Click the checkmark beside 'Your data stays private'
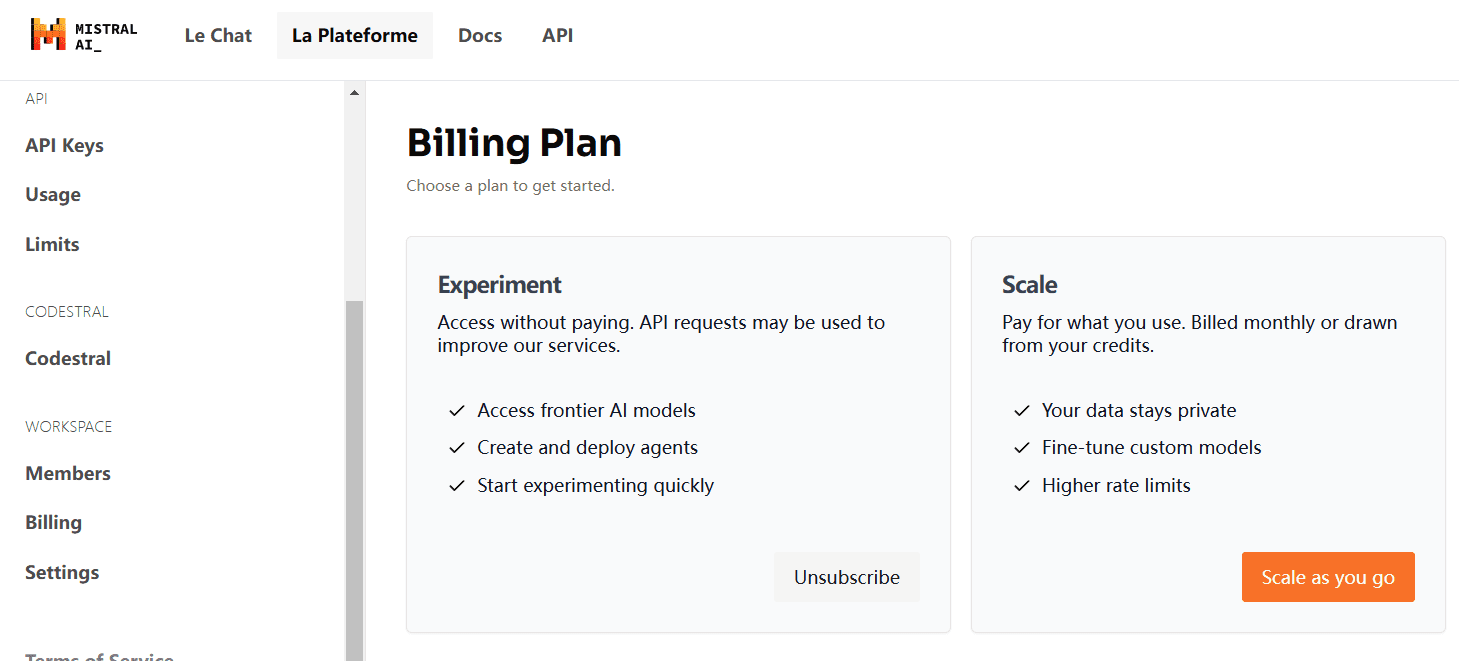Viewport: 1459px width, 661px height. (1022, 411)
